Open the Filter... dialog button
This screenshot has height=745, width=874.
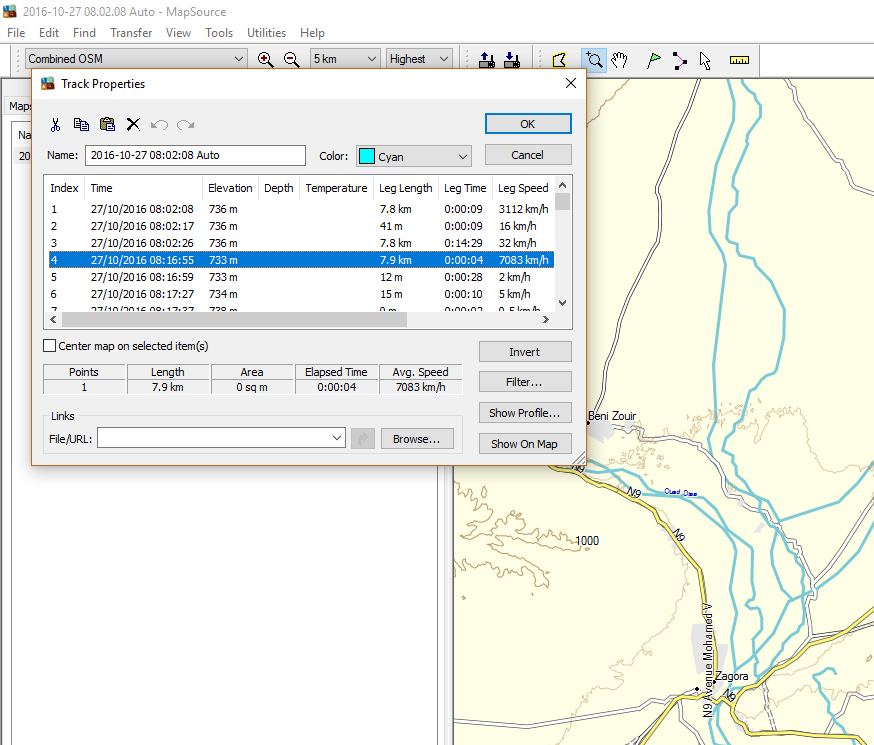[x=525, y=382]
